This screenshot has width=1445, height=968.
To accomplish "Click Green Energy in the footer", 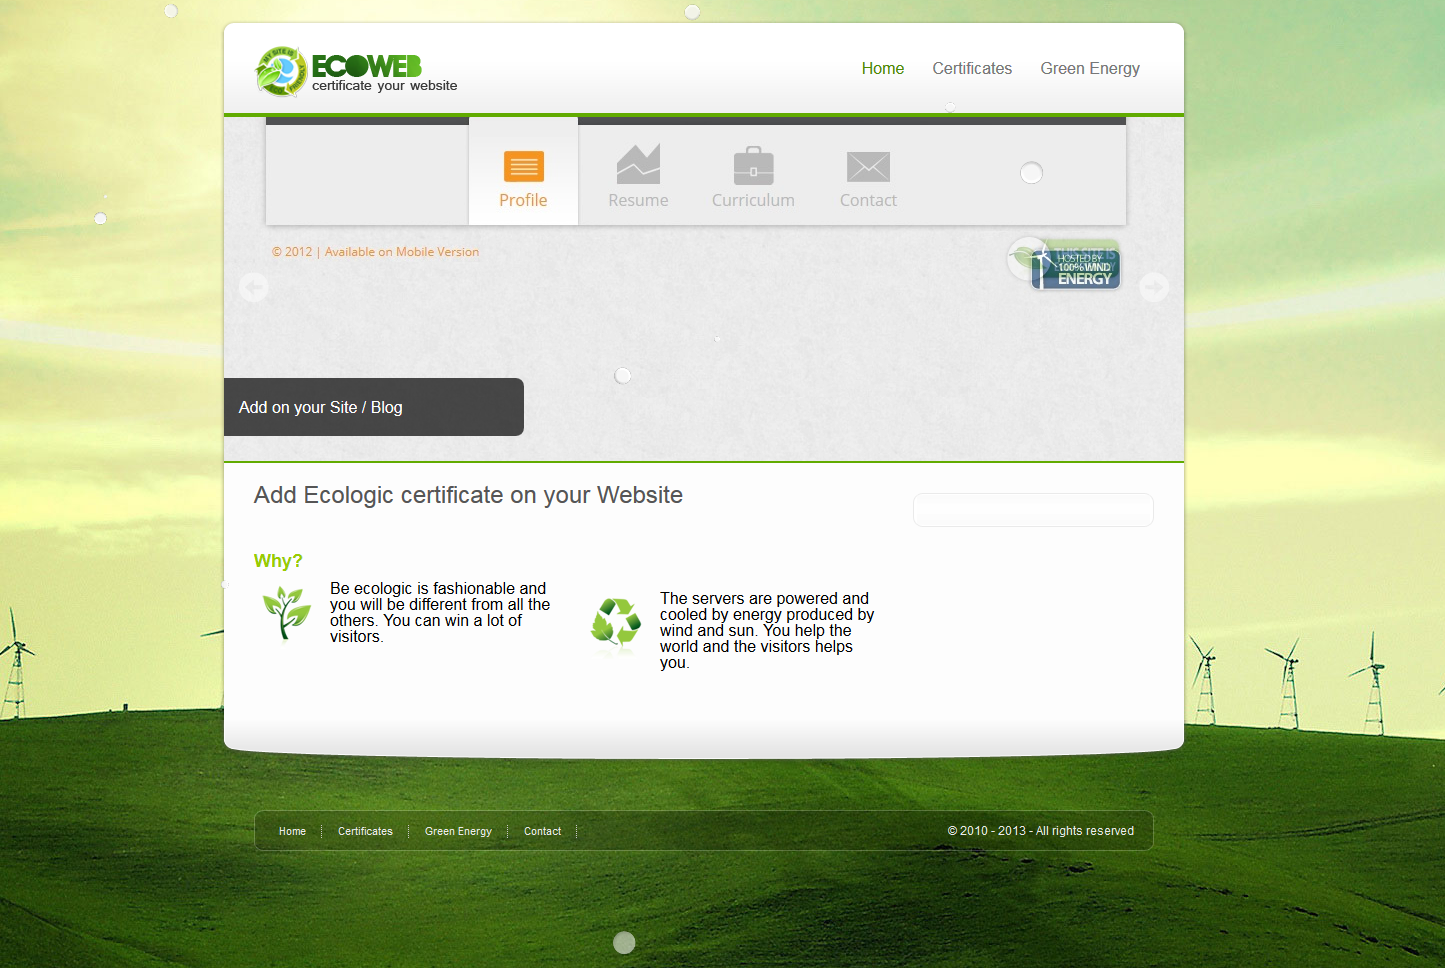I will (458, 831).
